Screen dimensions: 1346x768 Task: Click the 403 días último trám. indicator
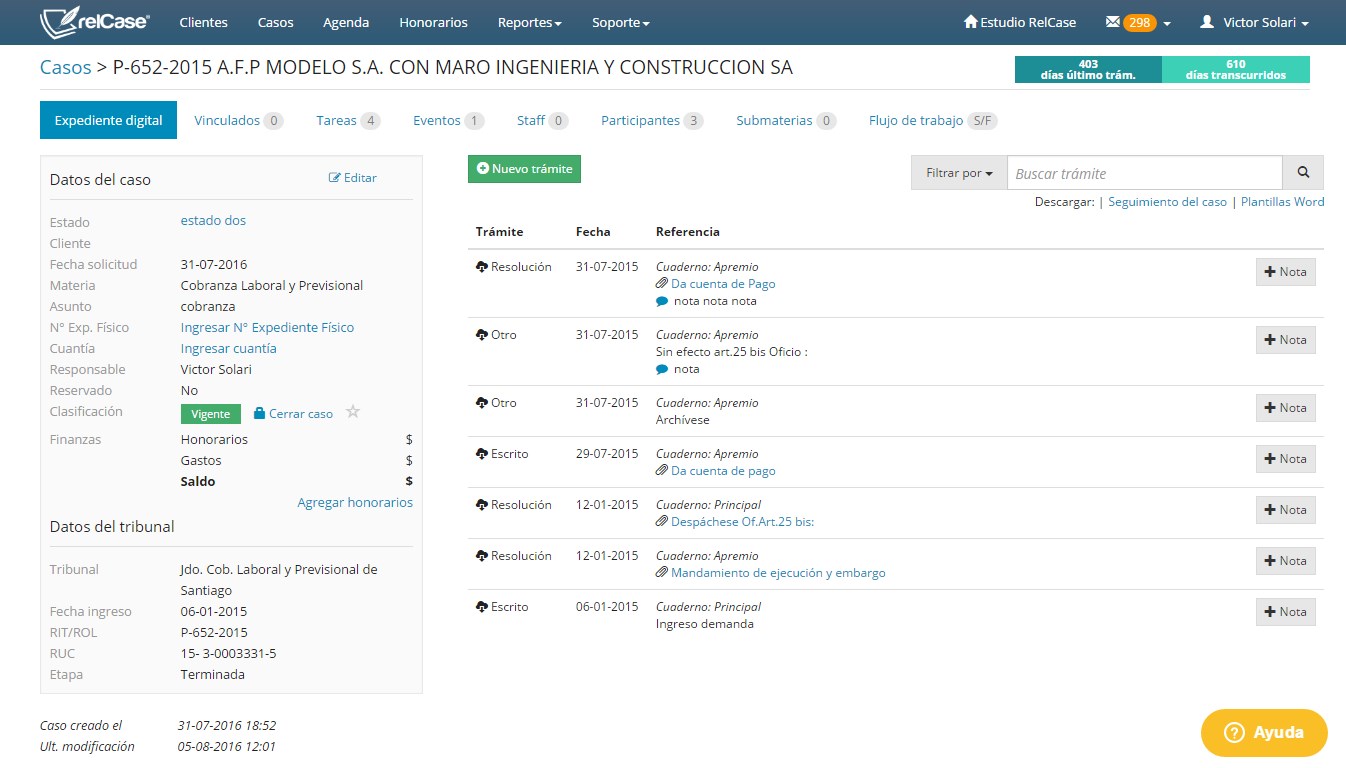pyautogui.click(x=1088, y=69)
